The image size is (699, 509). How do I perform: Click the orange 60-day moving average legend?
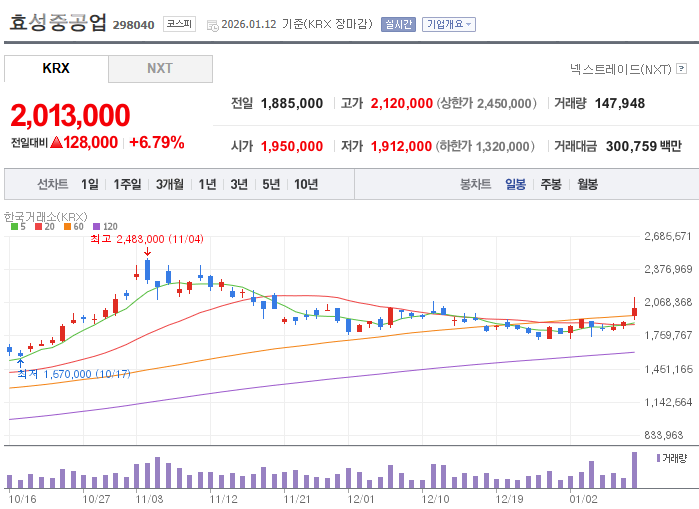point(74,226)
